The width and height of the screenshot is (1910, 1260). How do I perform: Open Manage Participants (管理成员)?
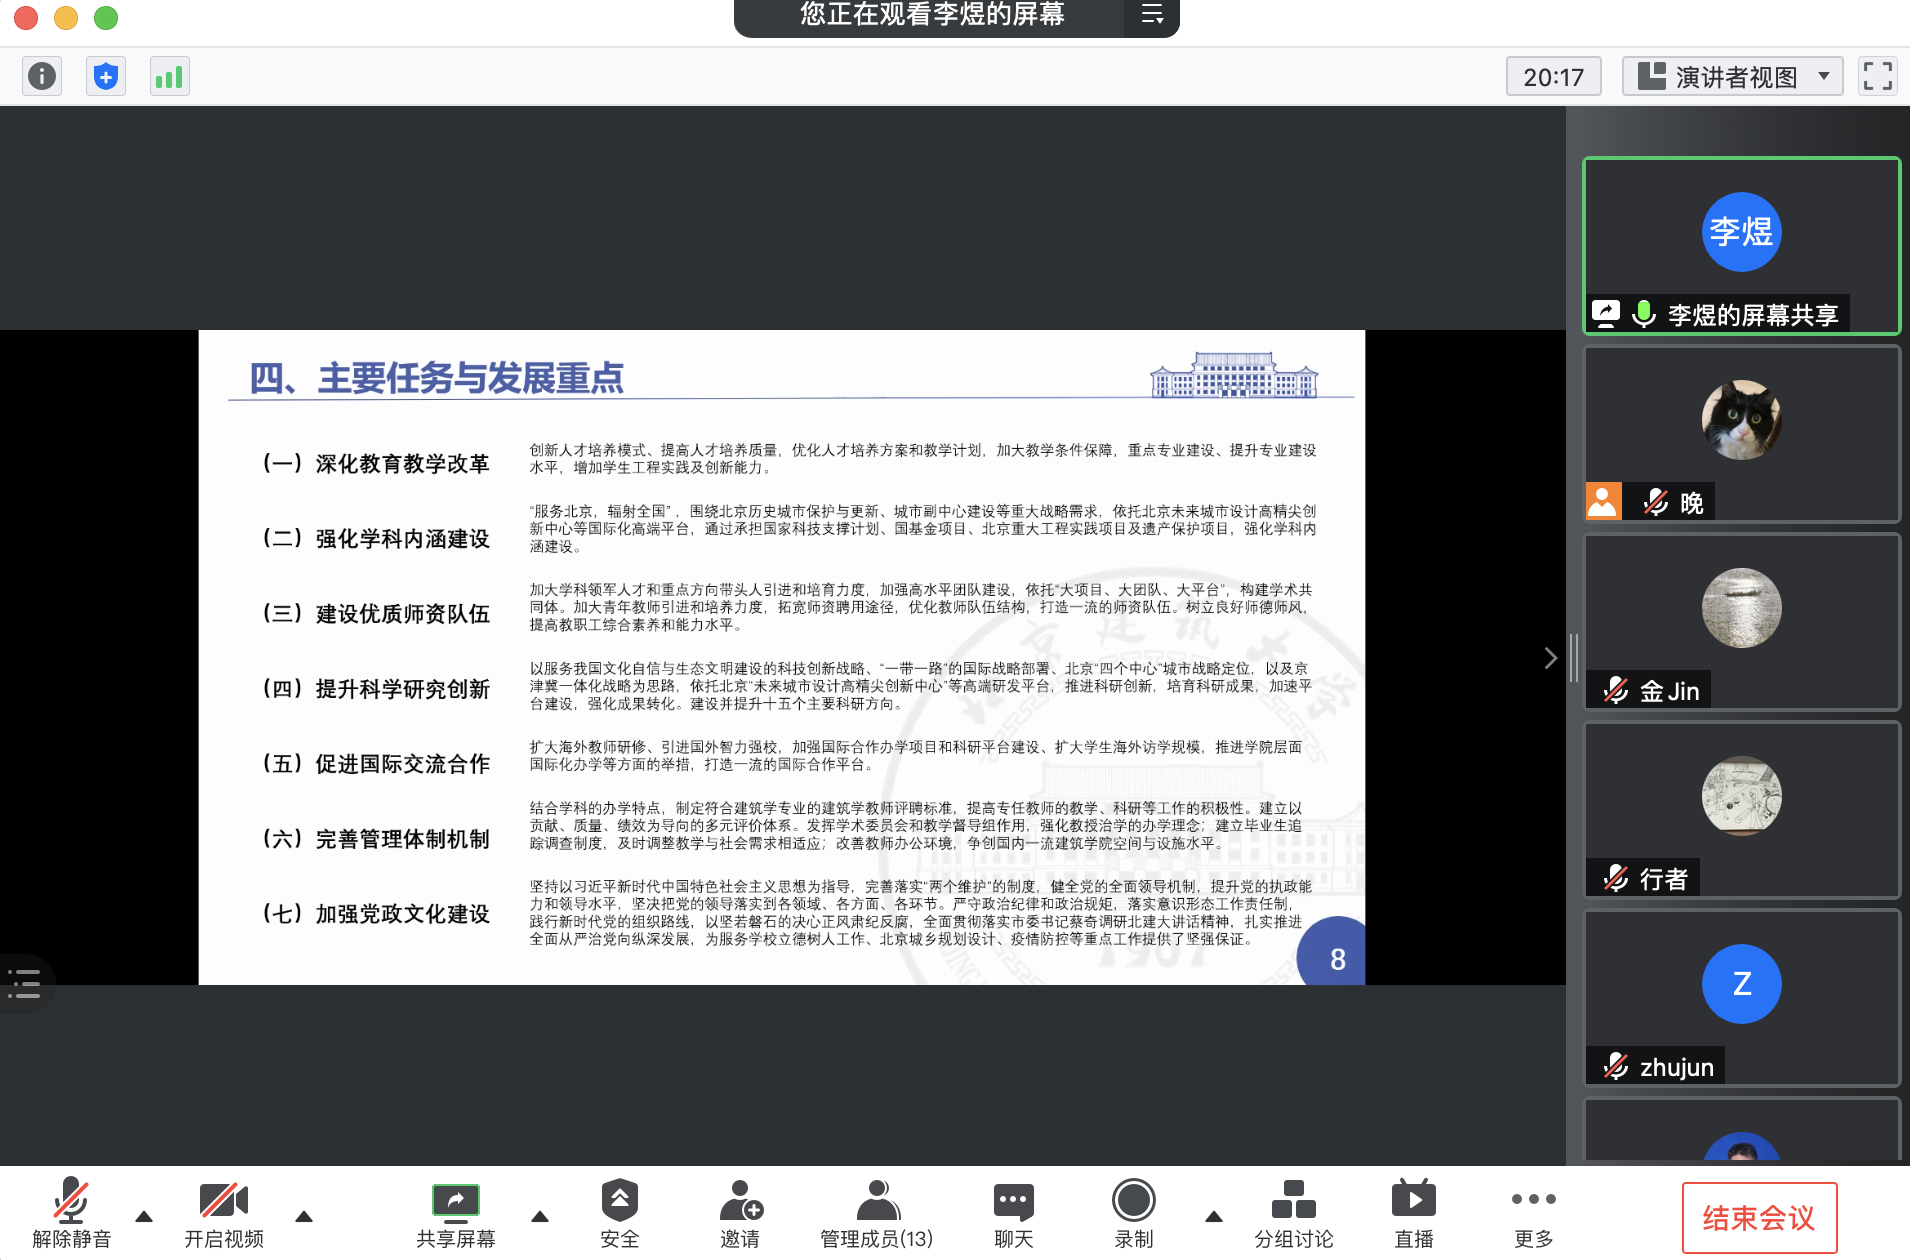click(x=876, y=1212)
